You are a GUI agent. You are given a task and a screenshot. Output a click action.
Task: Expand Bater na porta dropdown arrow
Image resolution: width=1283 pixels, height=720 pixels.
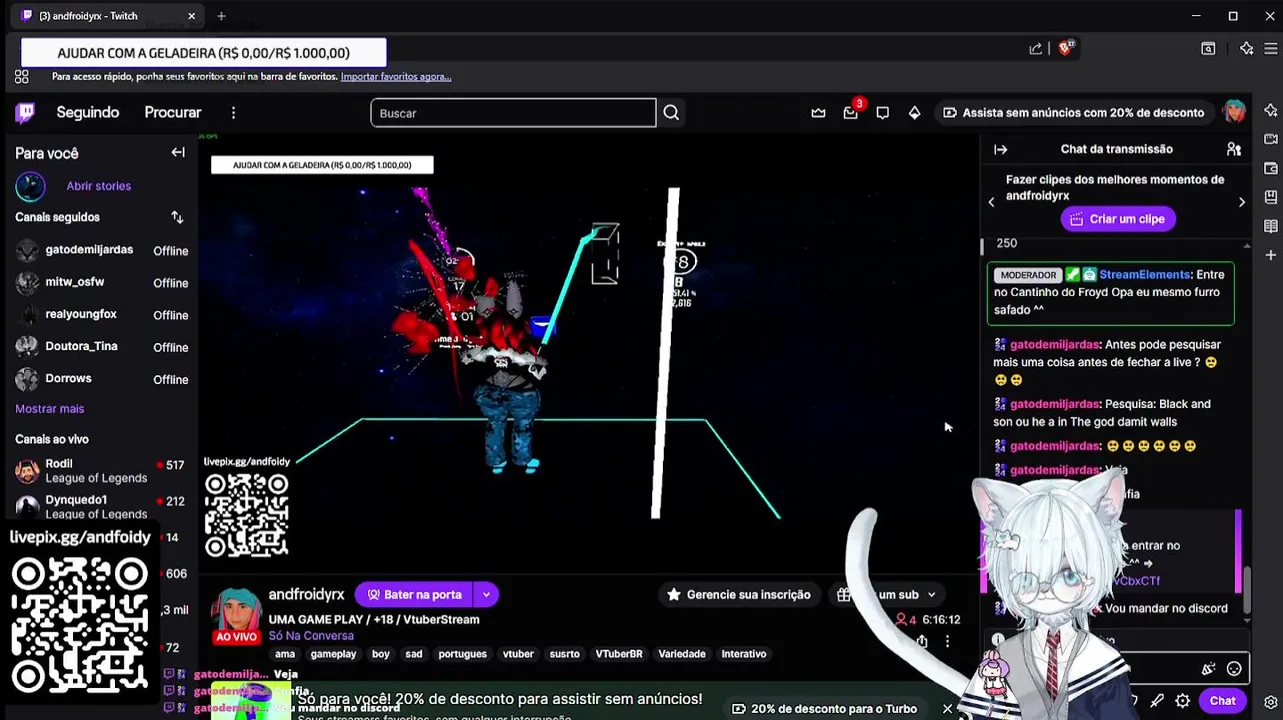click(x=486, y=595)
